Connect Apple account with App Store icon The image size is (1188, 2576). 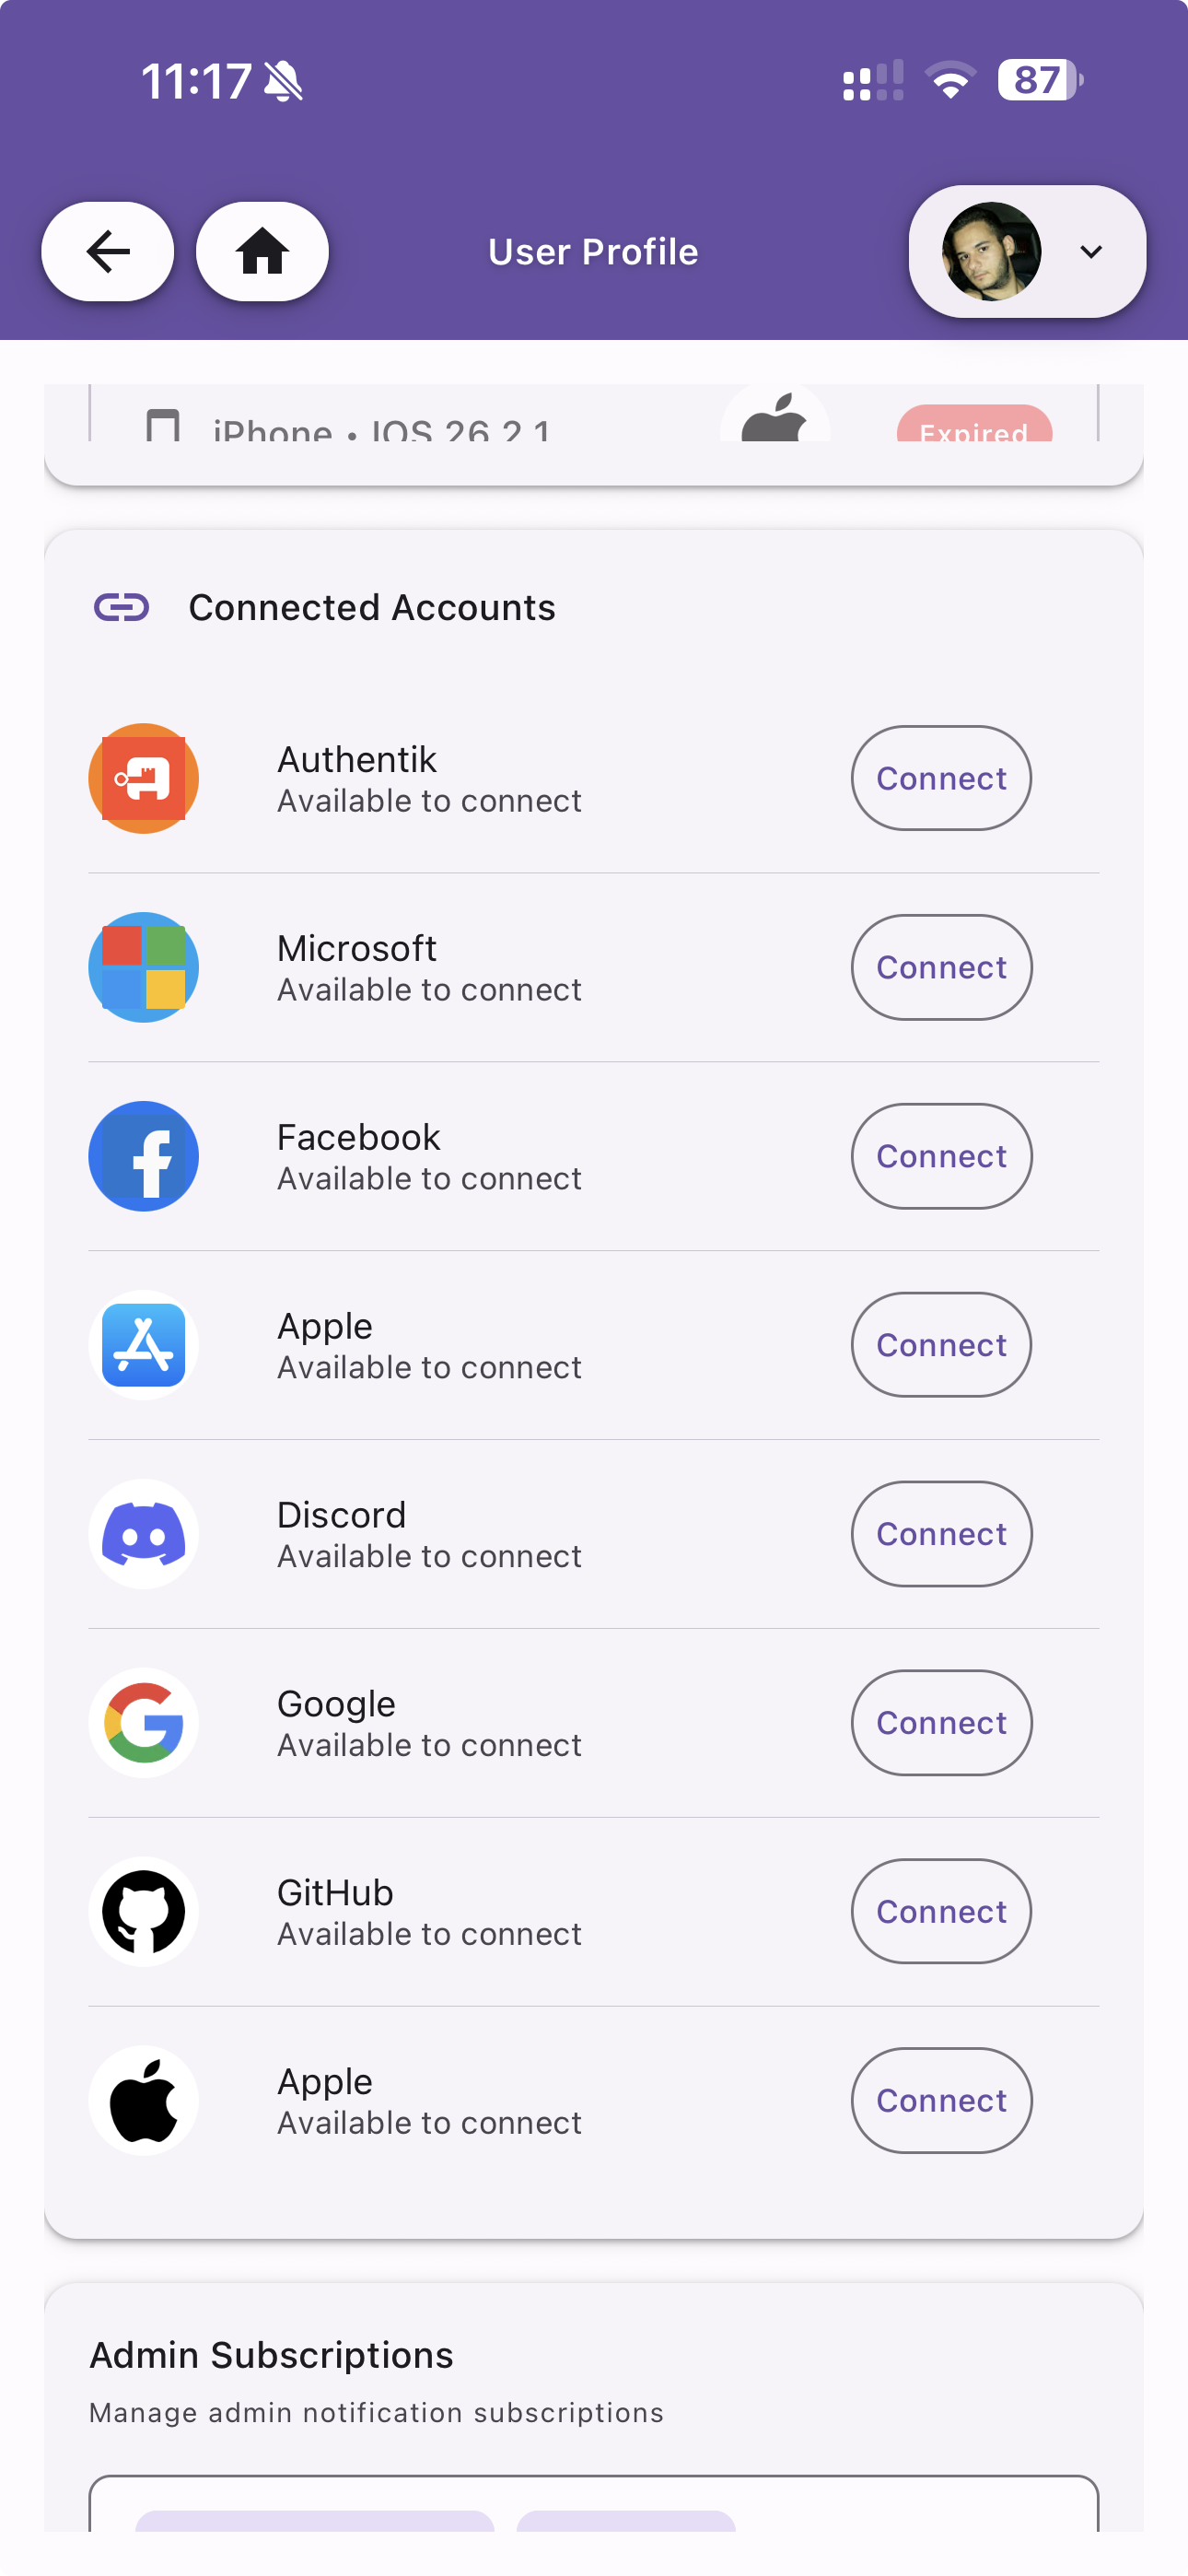(x=941, y=1345)
